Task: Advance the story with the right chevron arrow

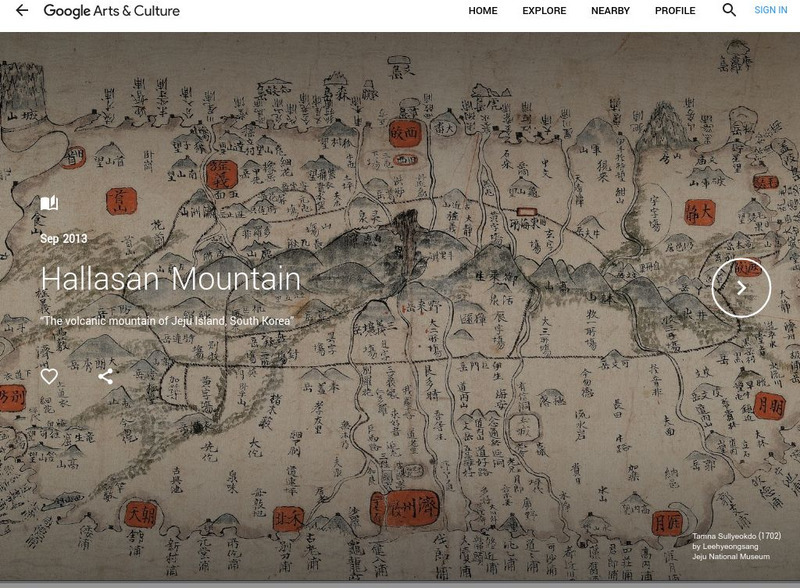Action: (x=741, y=287)
